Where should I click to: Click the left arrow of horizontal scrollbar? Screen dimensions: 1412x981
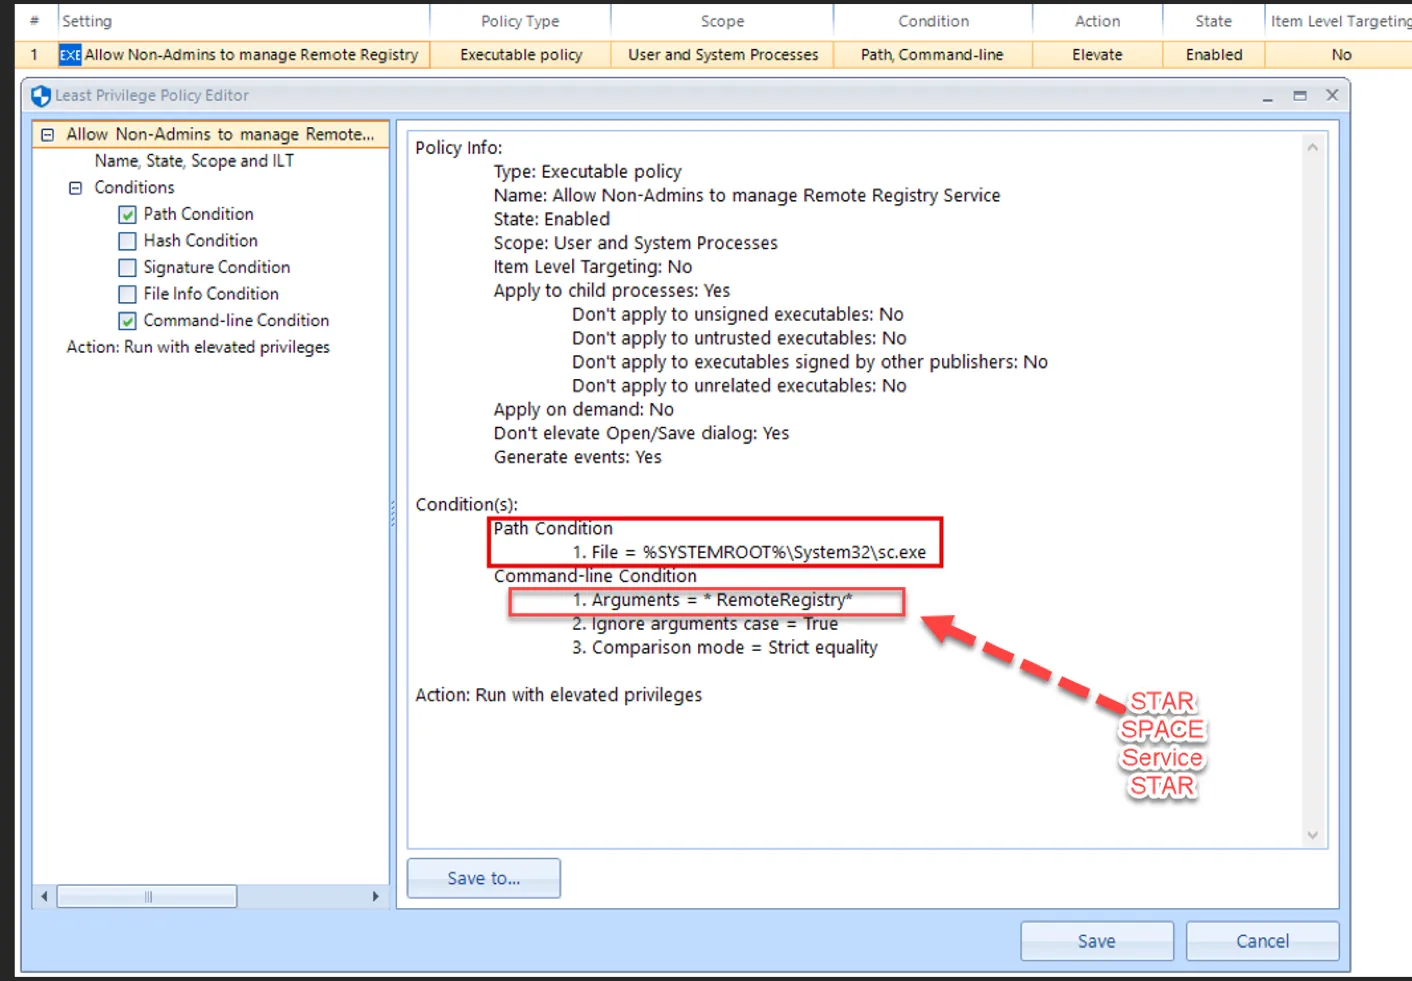point(44,896)
